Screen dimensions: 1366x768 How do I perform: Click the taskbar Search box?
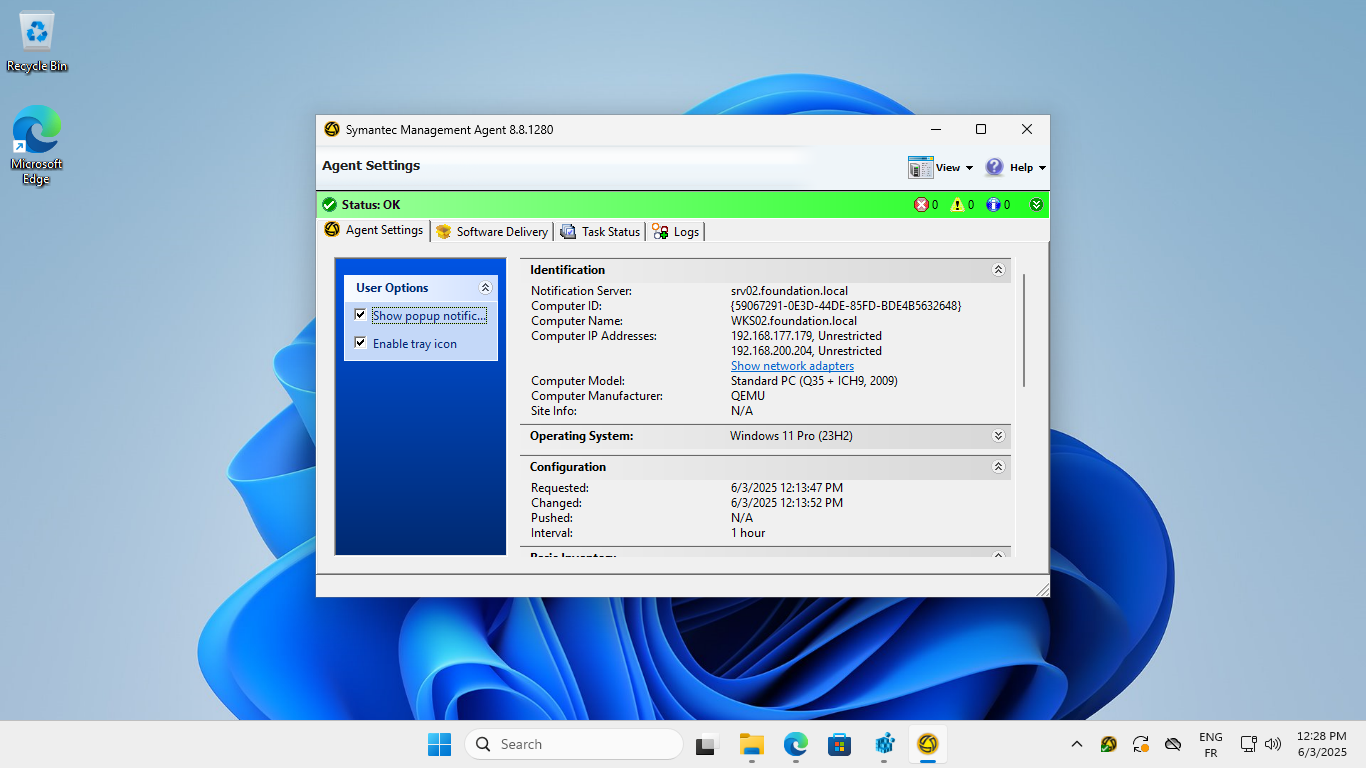pyautogui.click(x=574, y=744)
